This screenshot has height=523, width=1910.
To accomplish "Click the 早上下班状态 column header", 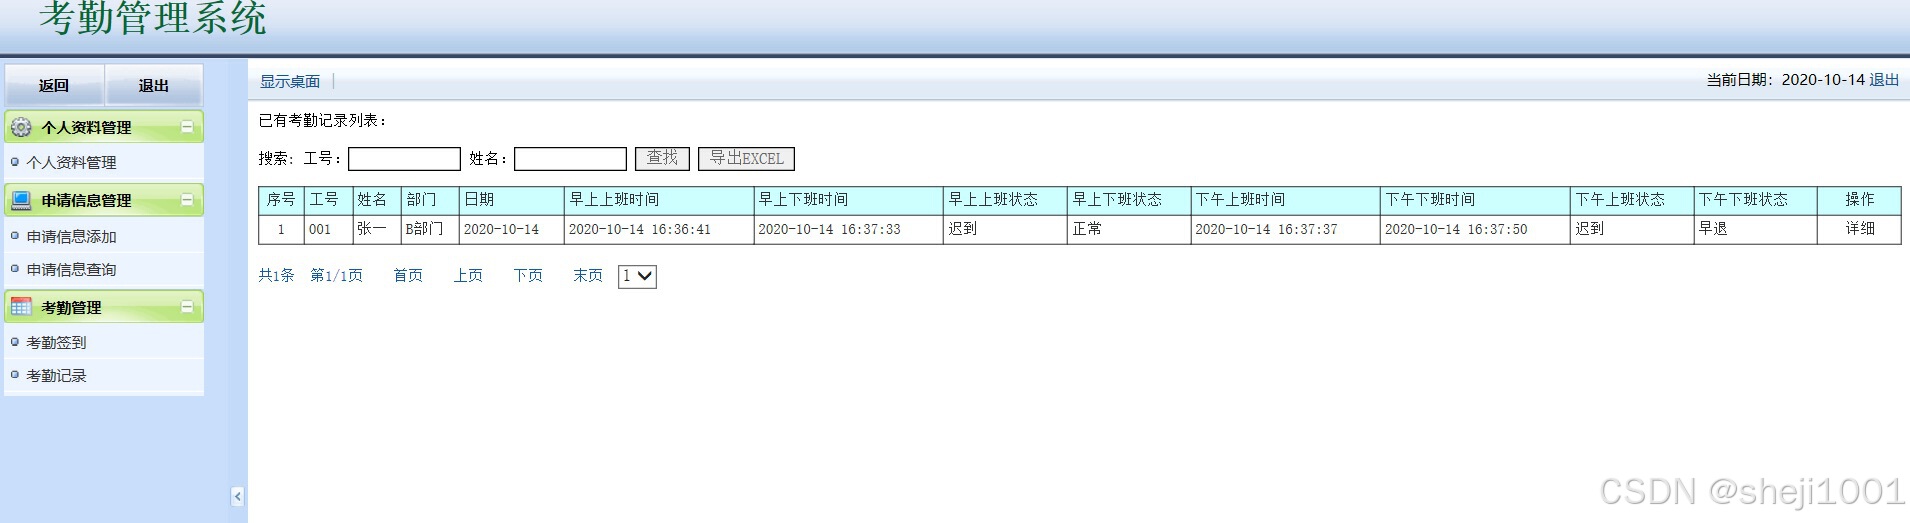I will [x=1129, y=200].
